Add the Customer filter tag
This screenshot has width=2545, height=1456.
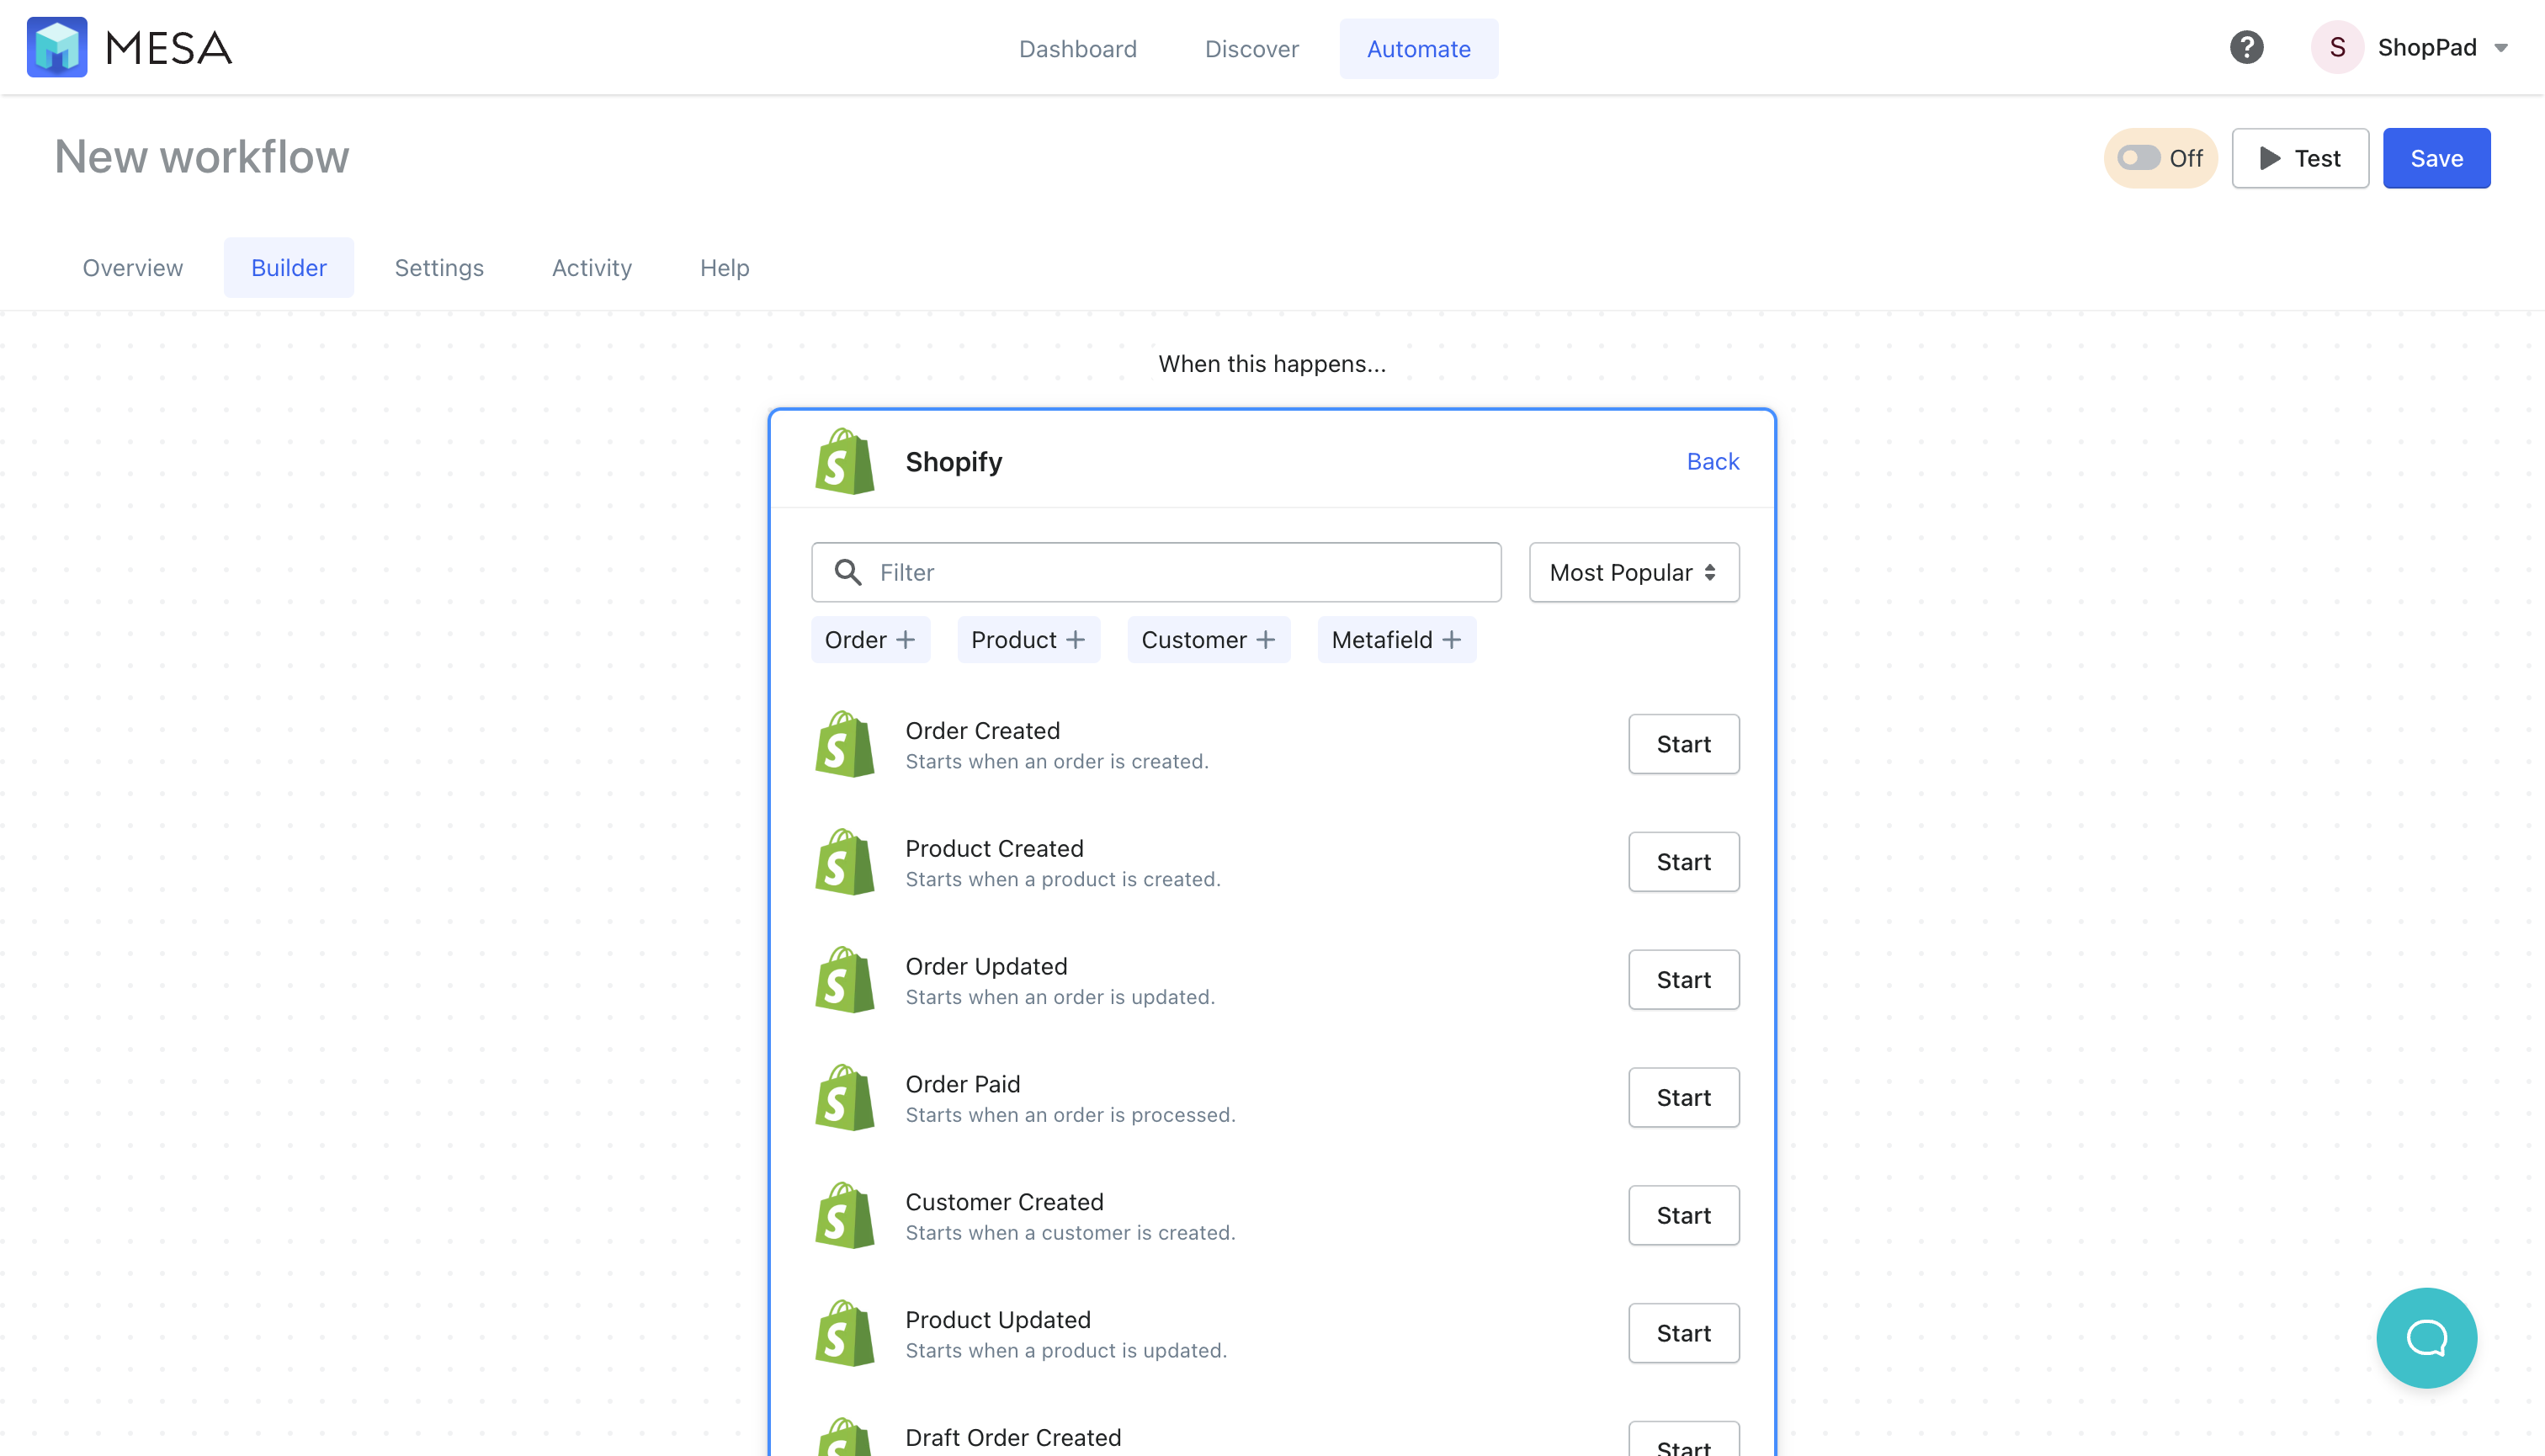tap(1208, 640)
